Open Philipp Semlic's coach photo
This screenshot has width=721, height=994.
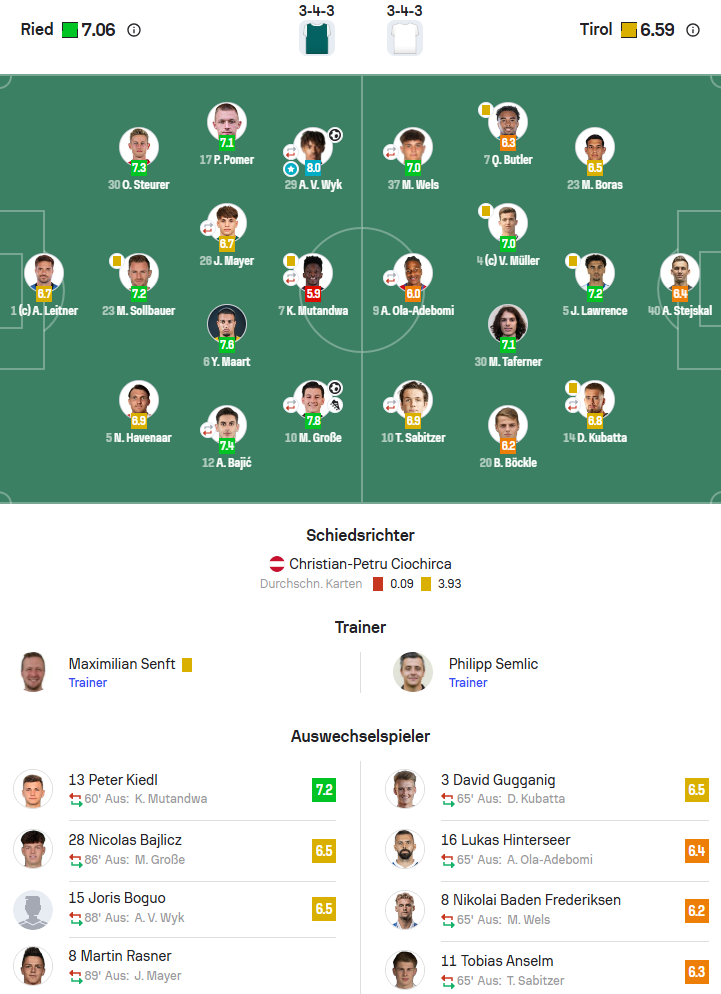[413, 672]
